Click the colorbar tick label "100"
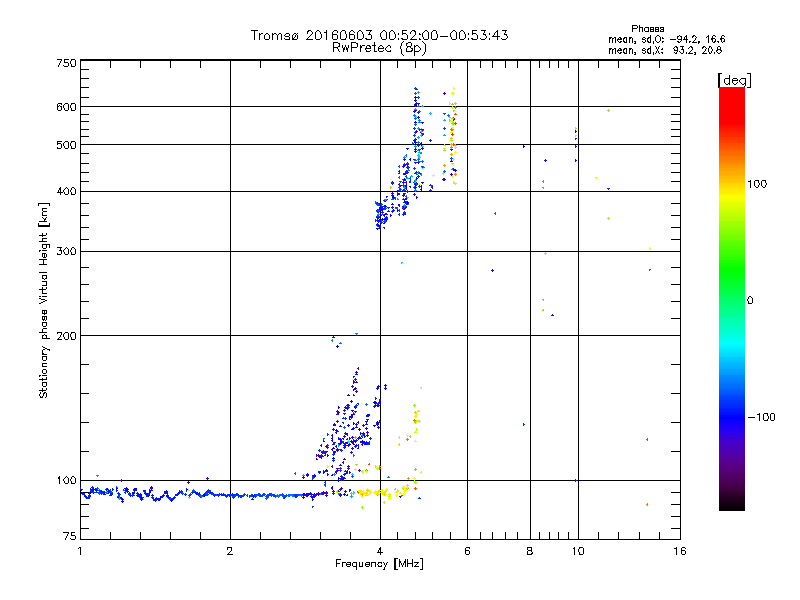This screenshot has height=600, width=800. [757, 184]
